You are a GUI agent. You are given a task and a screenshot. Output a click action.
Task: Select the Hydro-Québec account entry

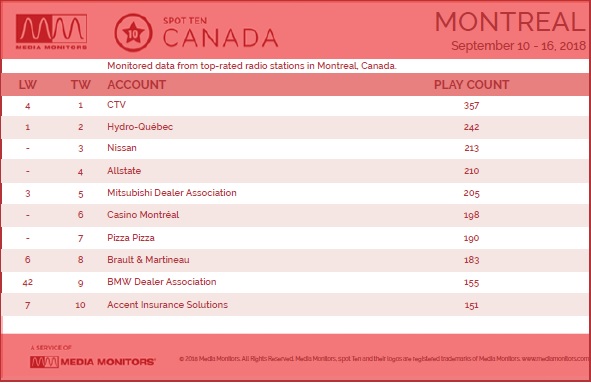(x=140, y=127)
